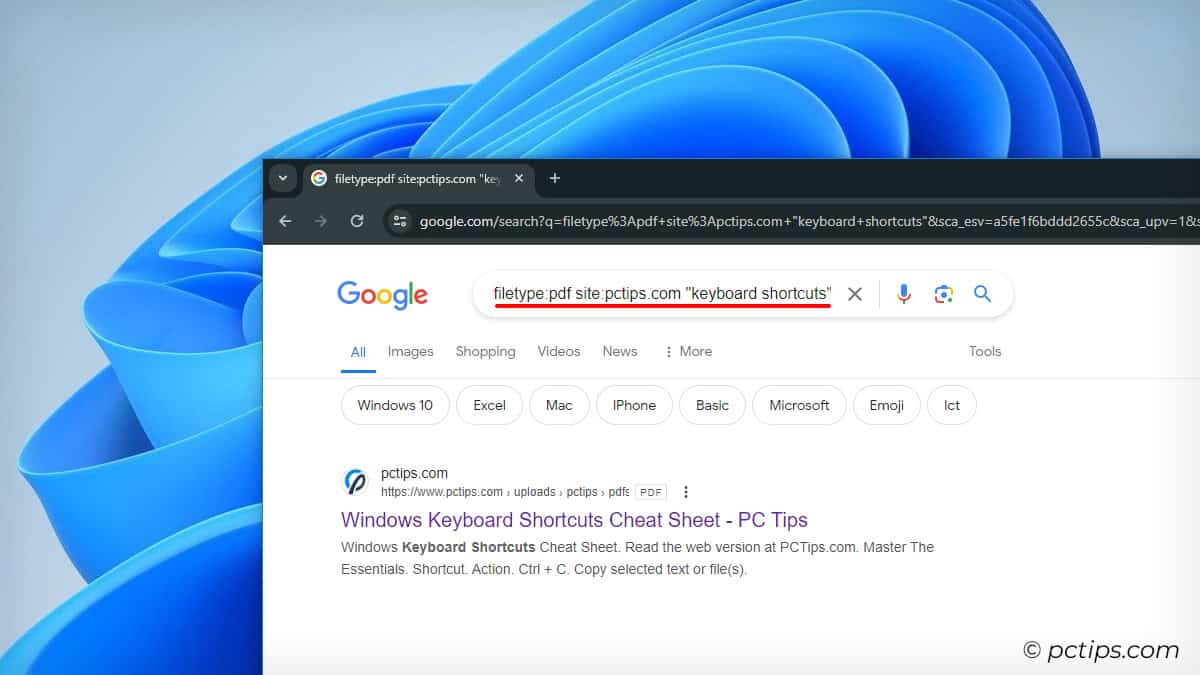Open Google Lens image search

pos(943,293)
